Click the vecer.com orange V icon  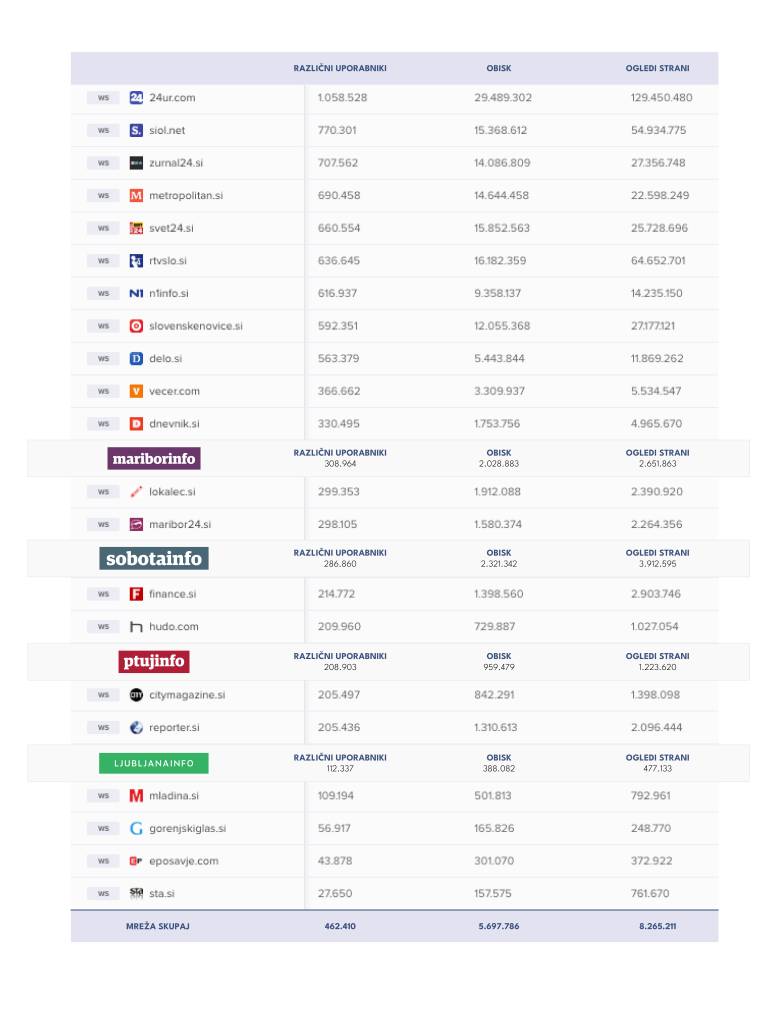tap(137, 391)
